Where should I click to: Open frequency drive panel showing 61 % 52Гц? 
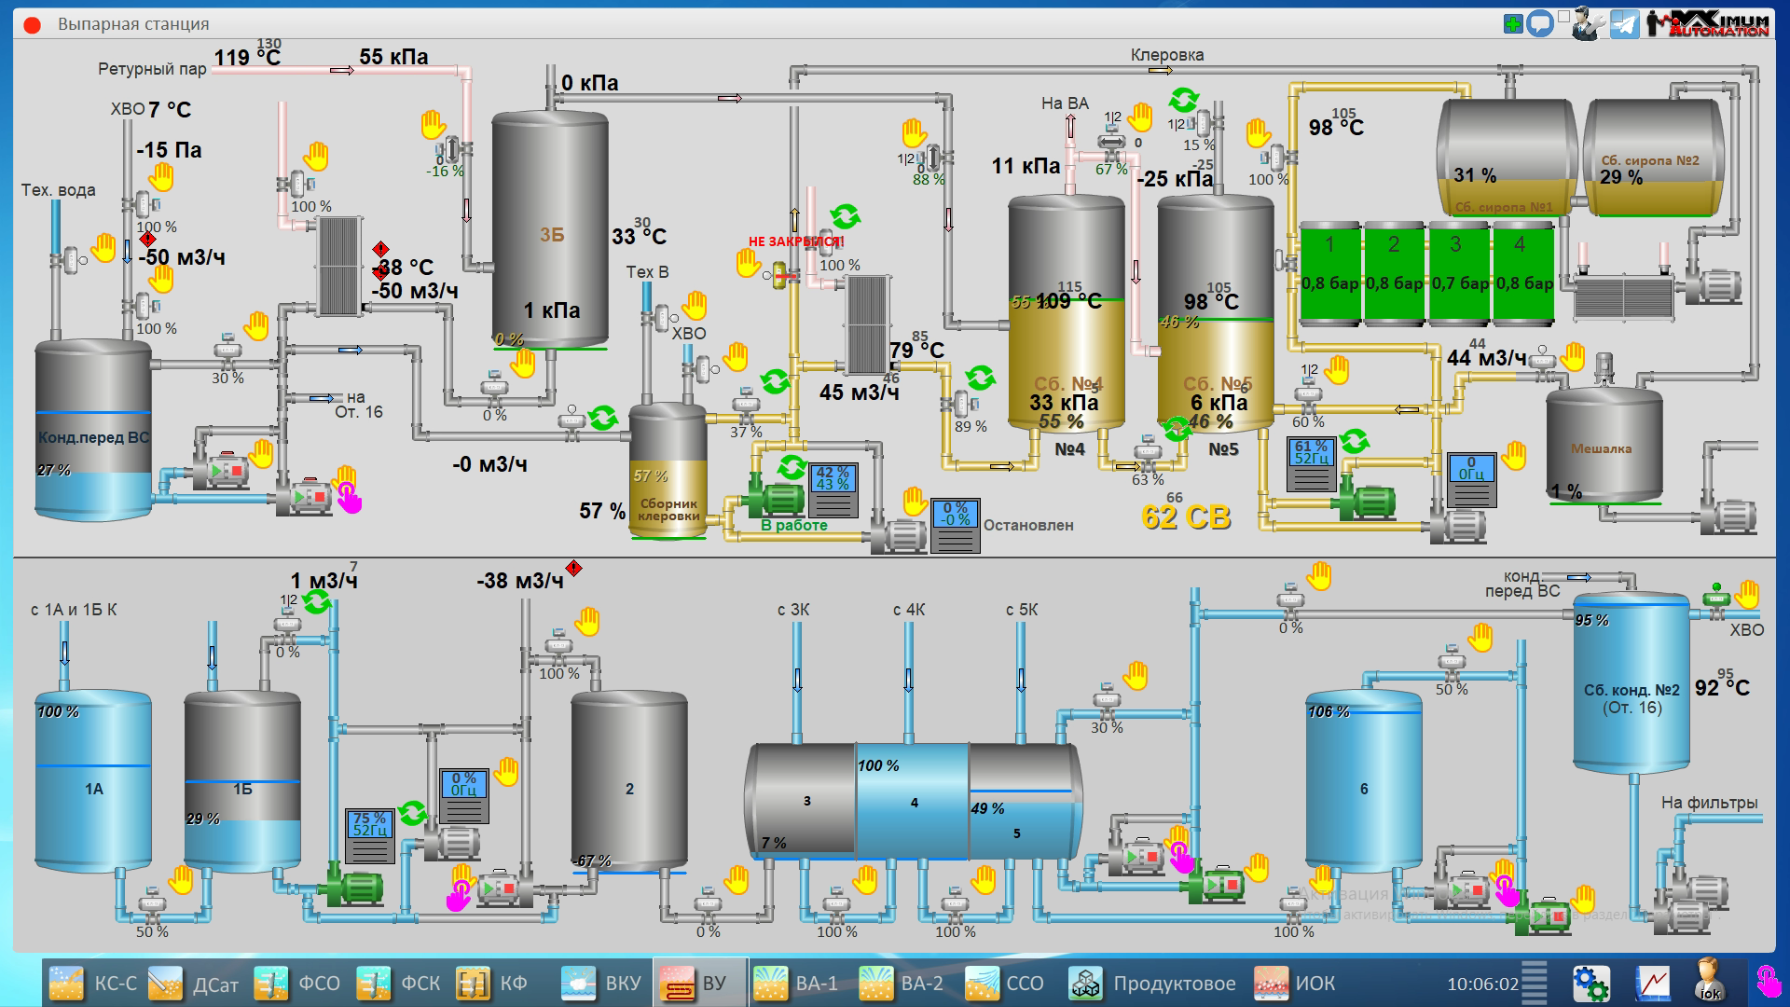(1310, 464)
